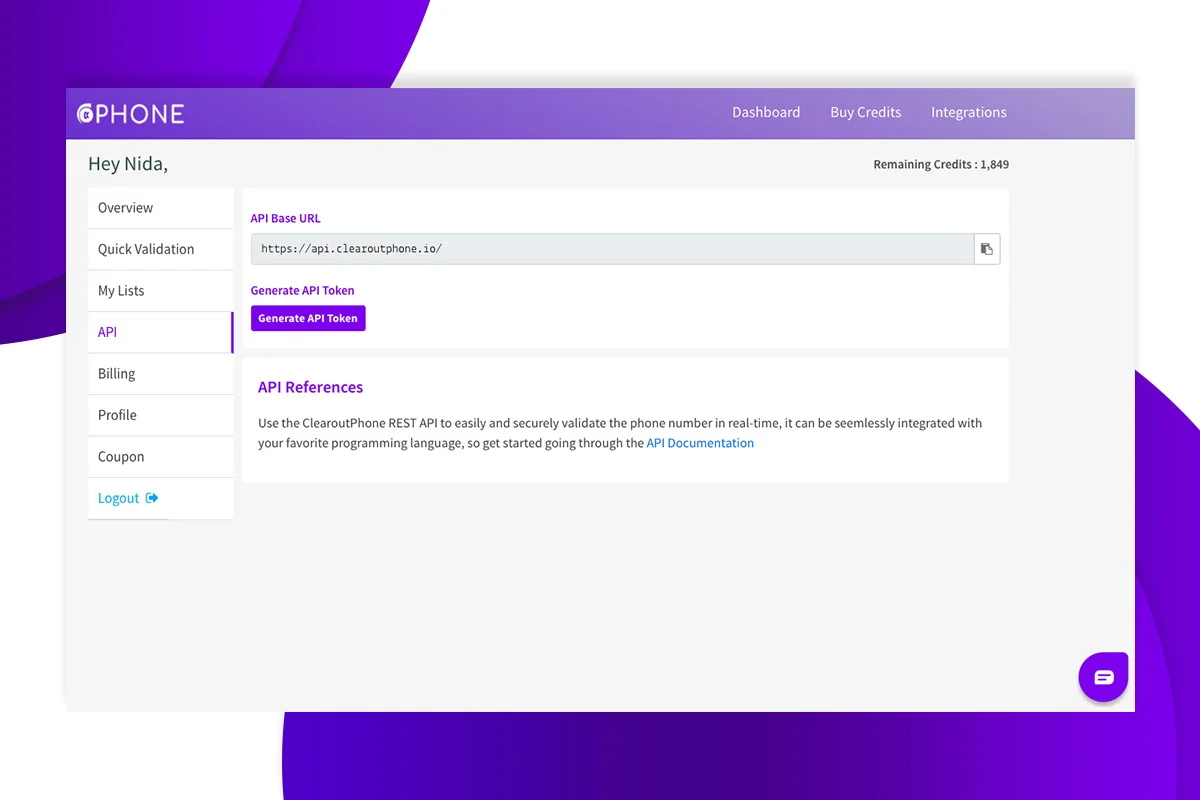Open the API Documentation link
This screenshot has width=1200, height=800.
point(700,443)
